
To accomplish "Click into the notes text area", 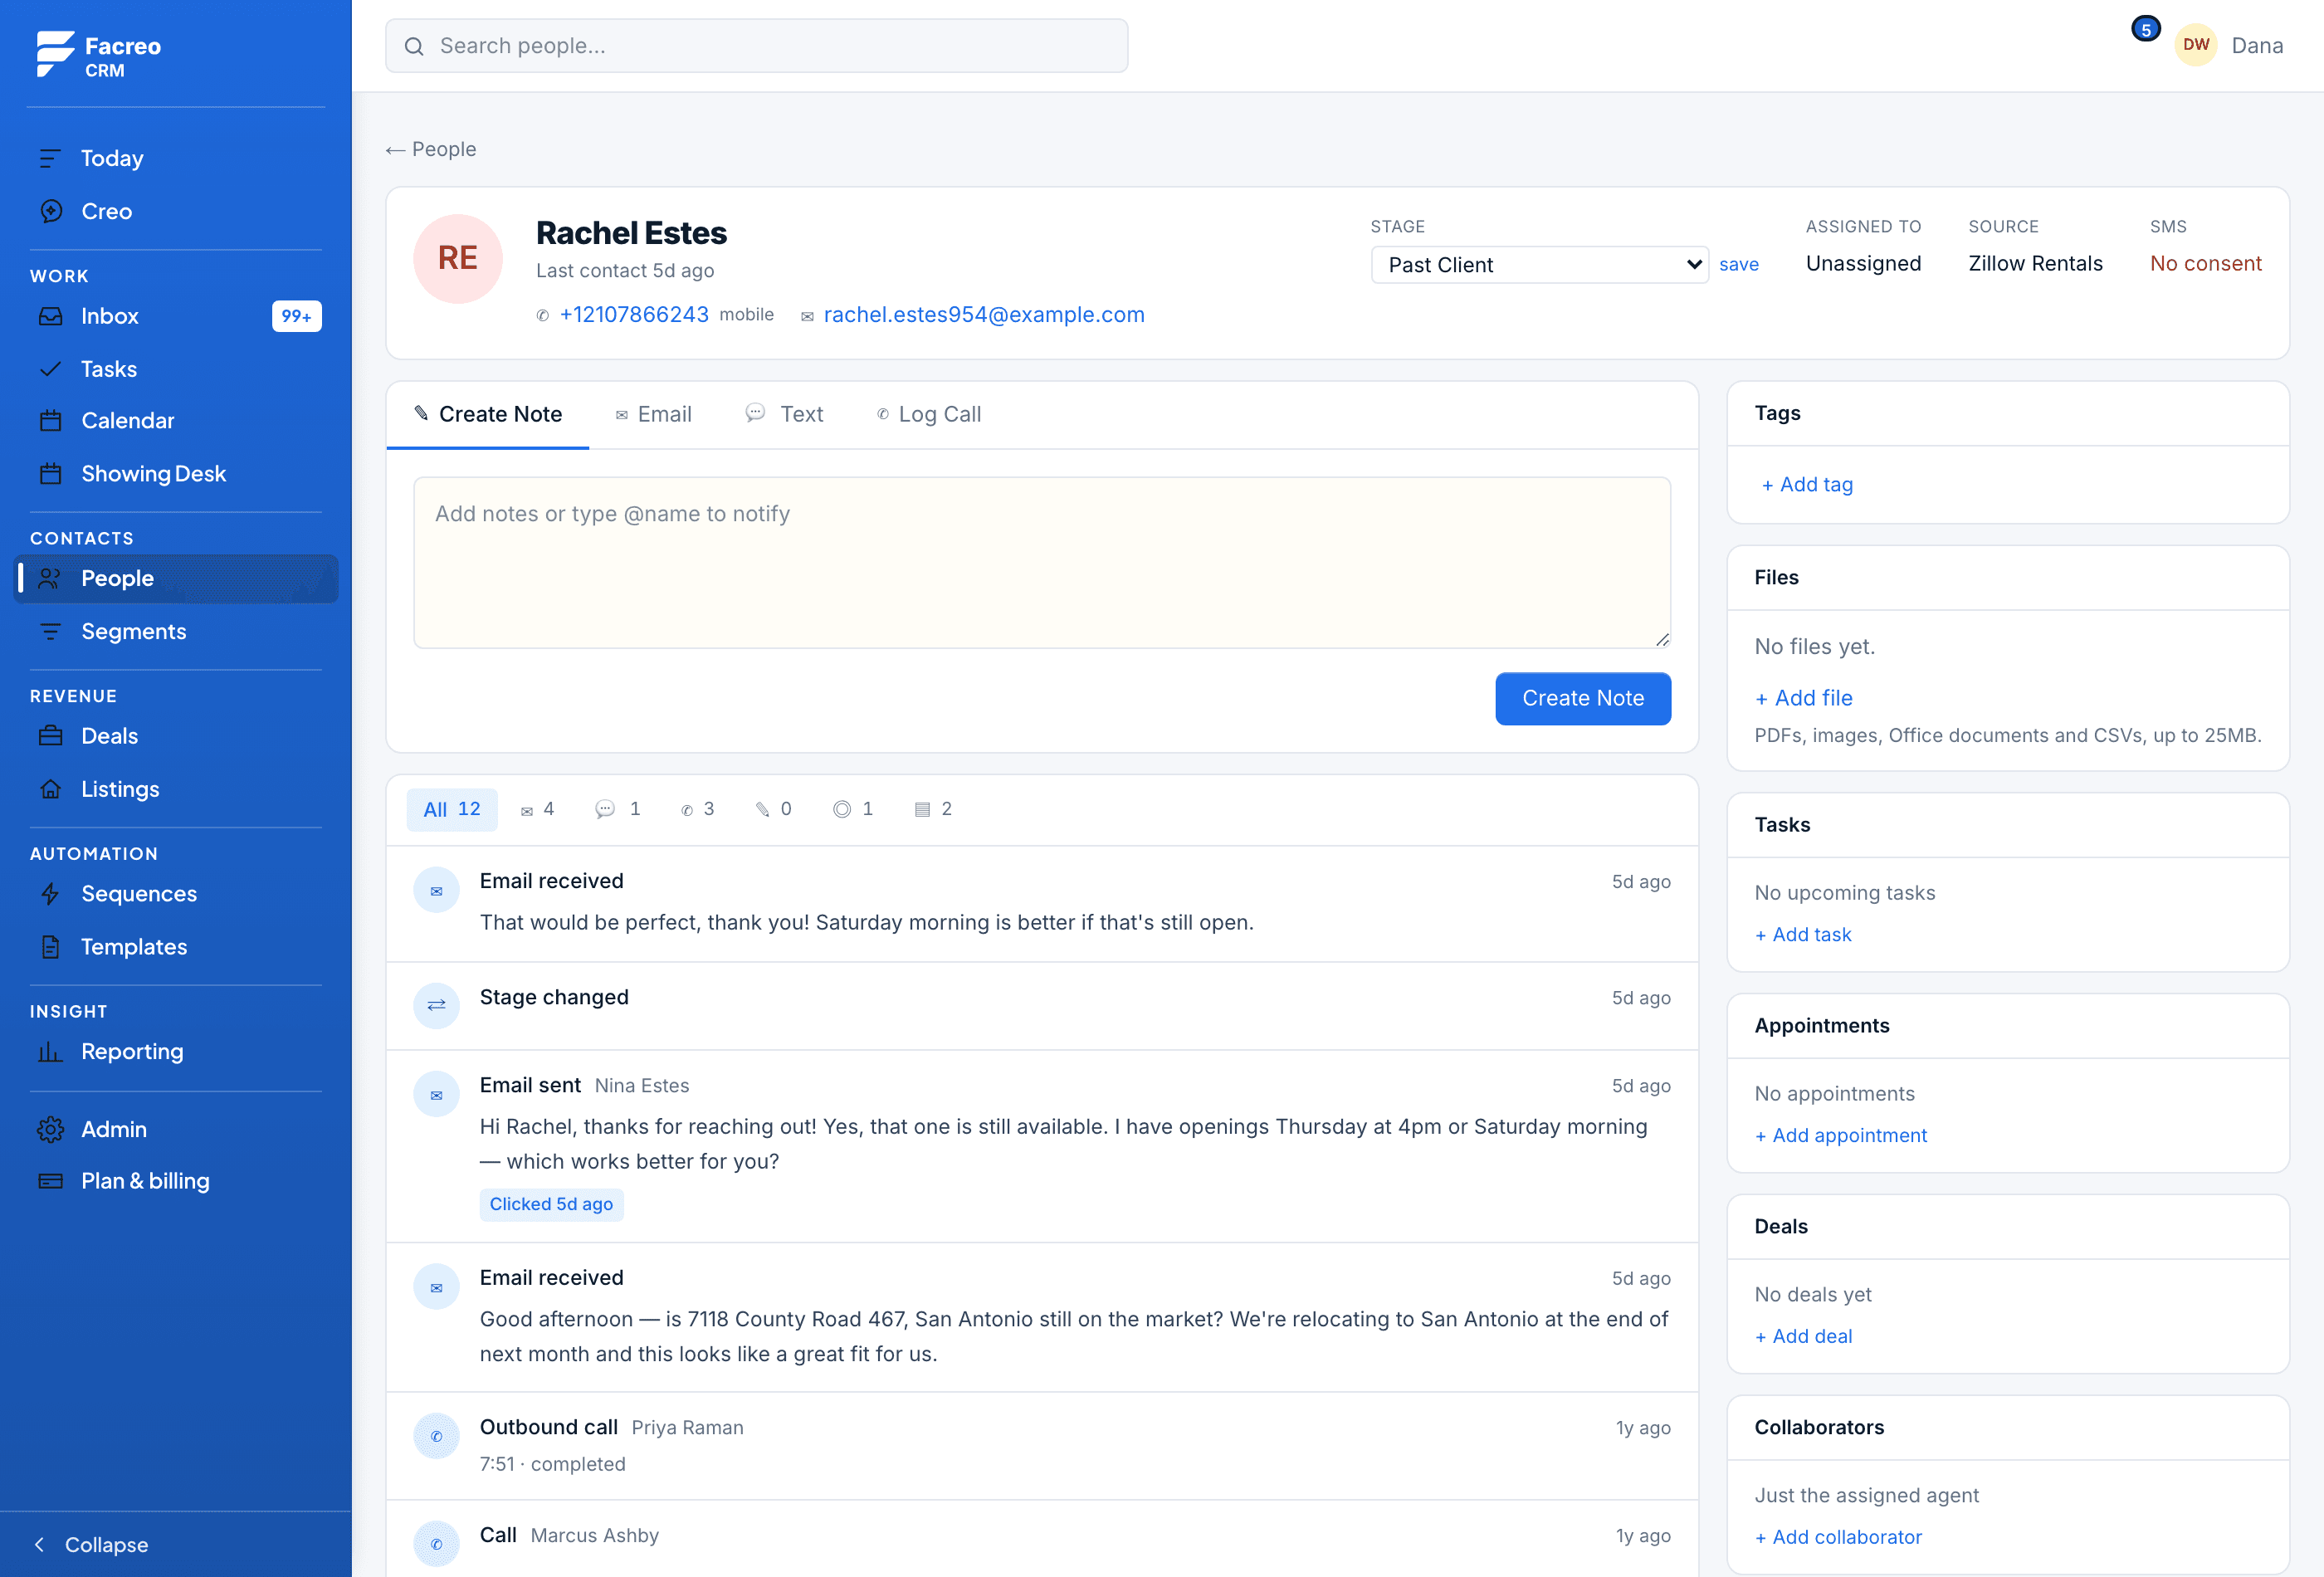I will [1042, 563].
